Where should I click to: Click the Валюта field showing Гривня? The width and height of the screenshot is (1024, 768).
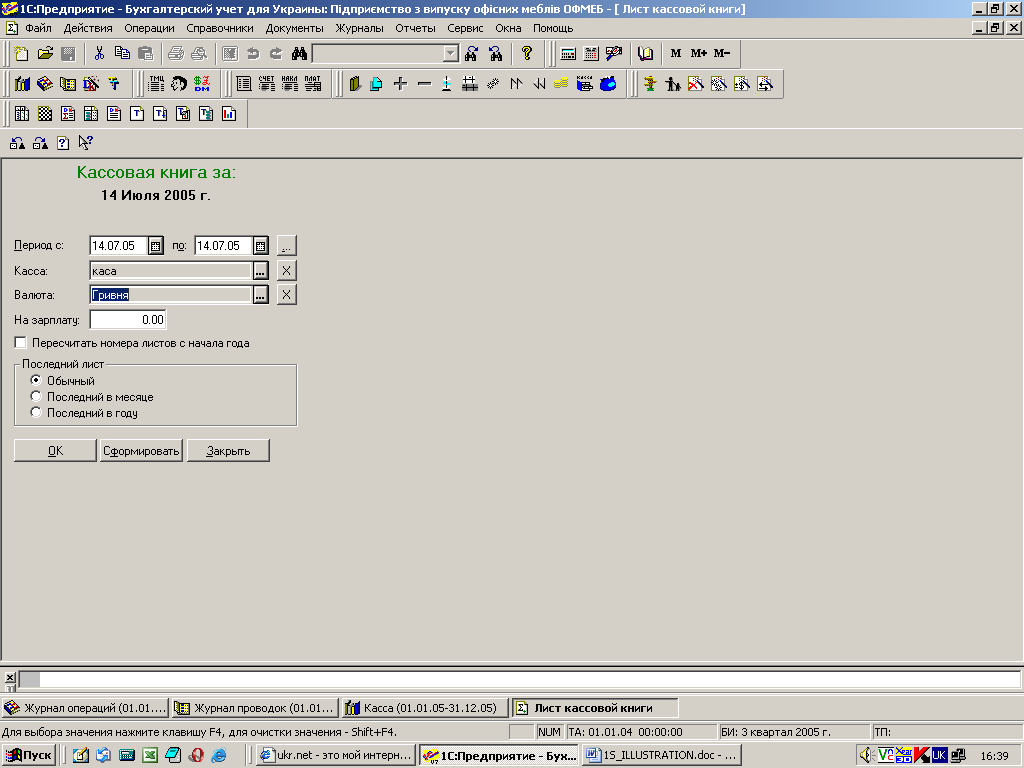pyautogui.click(x=170, y=295)
